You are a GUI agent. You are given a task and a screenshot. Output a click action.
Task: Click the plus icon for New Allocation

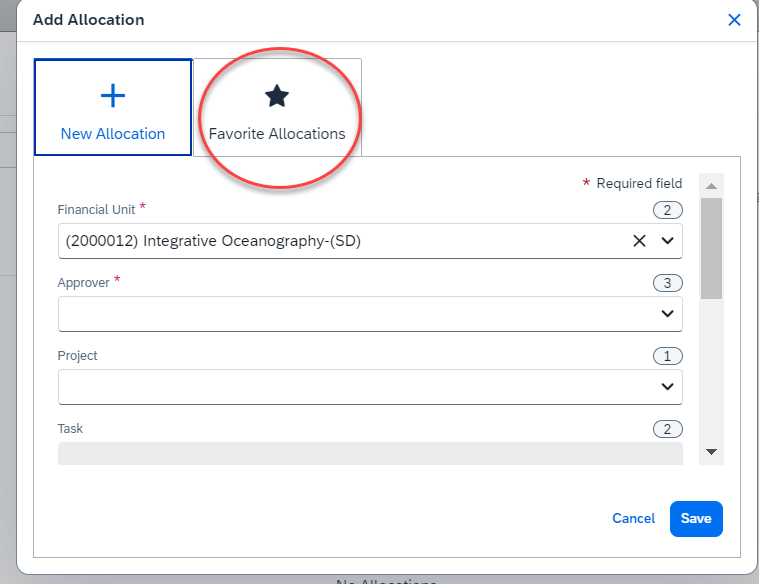(x=113, y=95)
